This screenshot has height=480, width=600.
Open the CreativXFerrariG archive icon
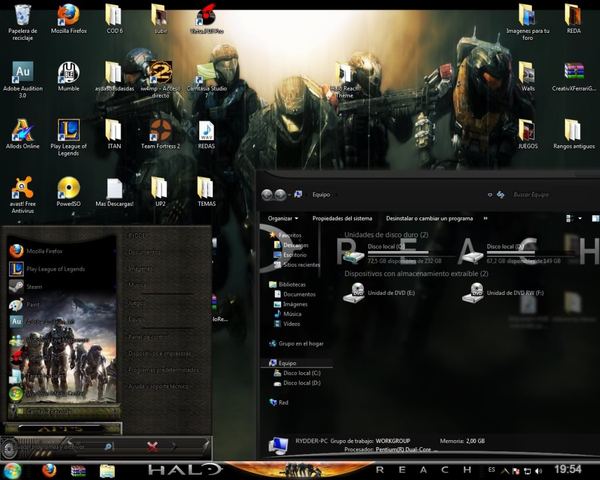574,77
